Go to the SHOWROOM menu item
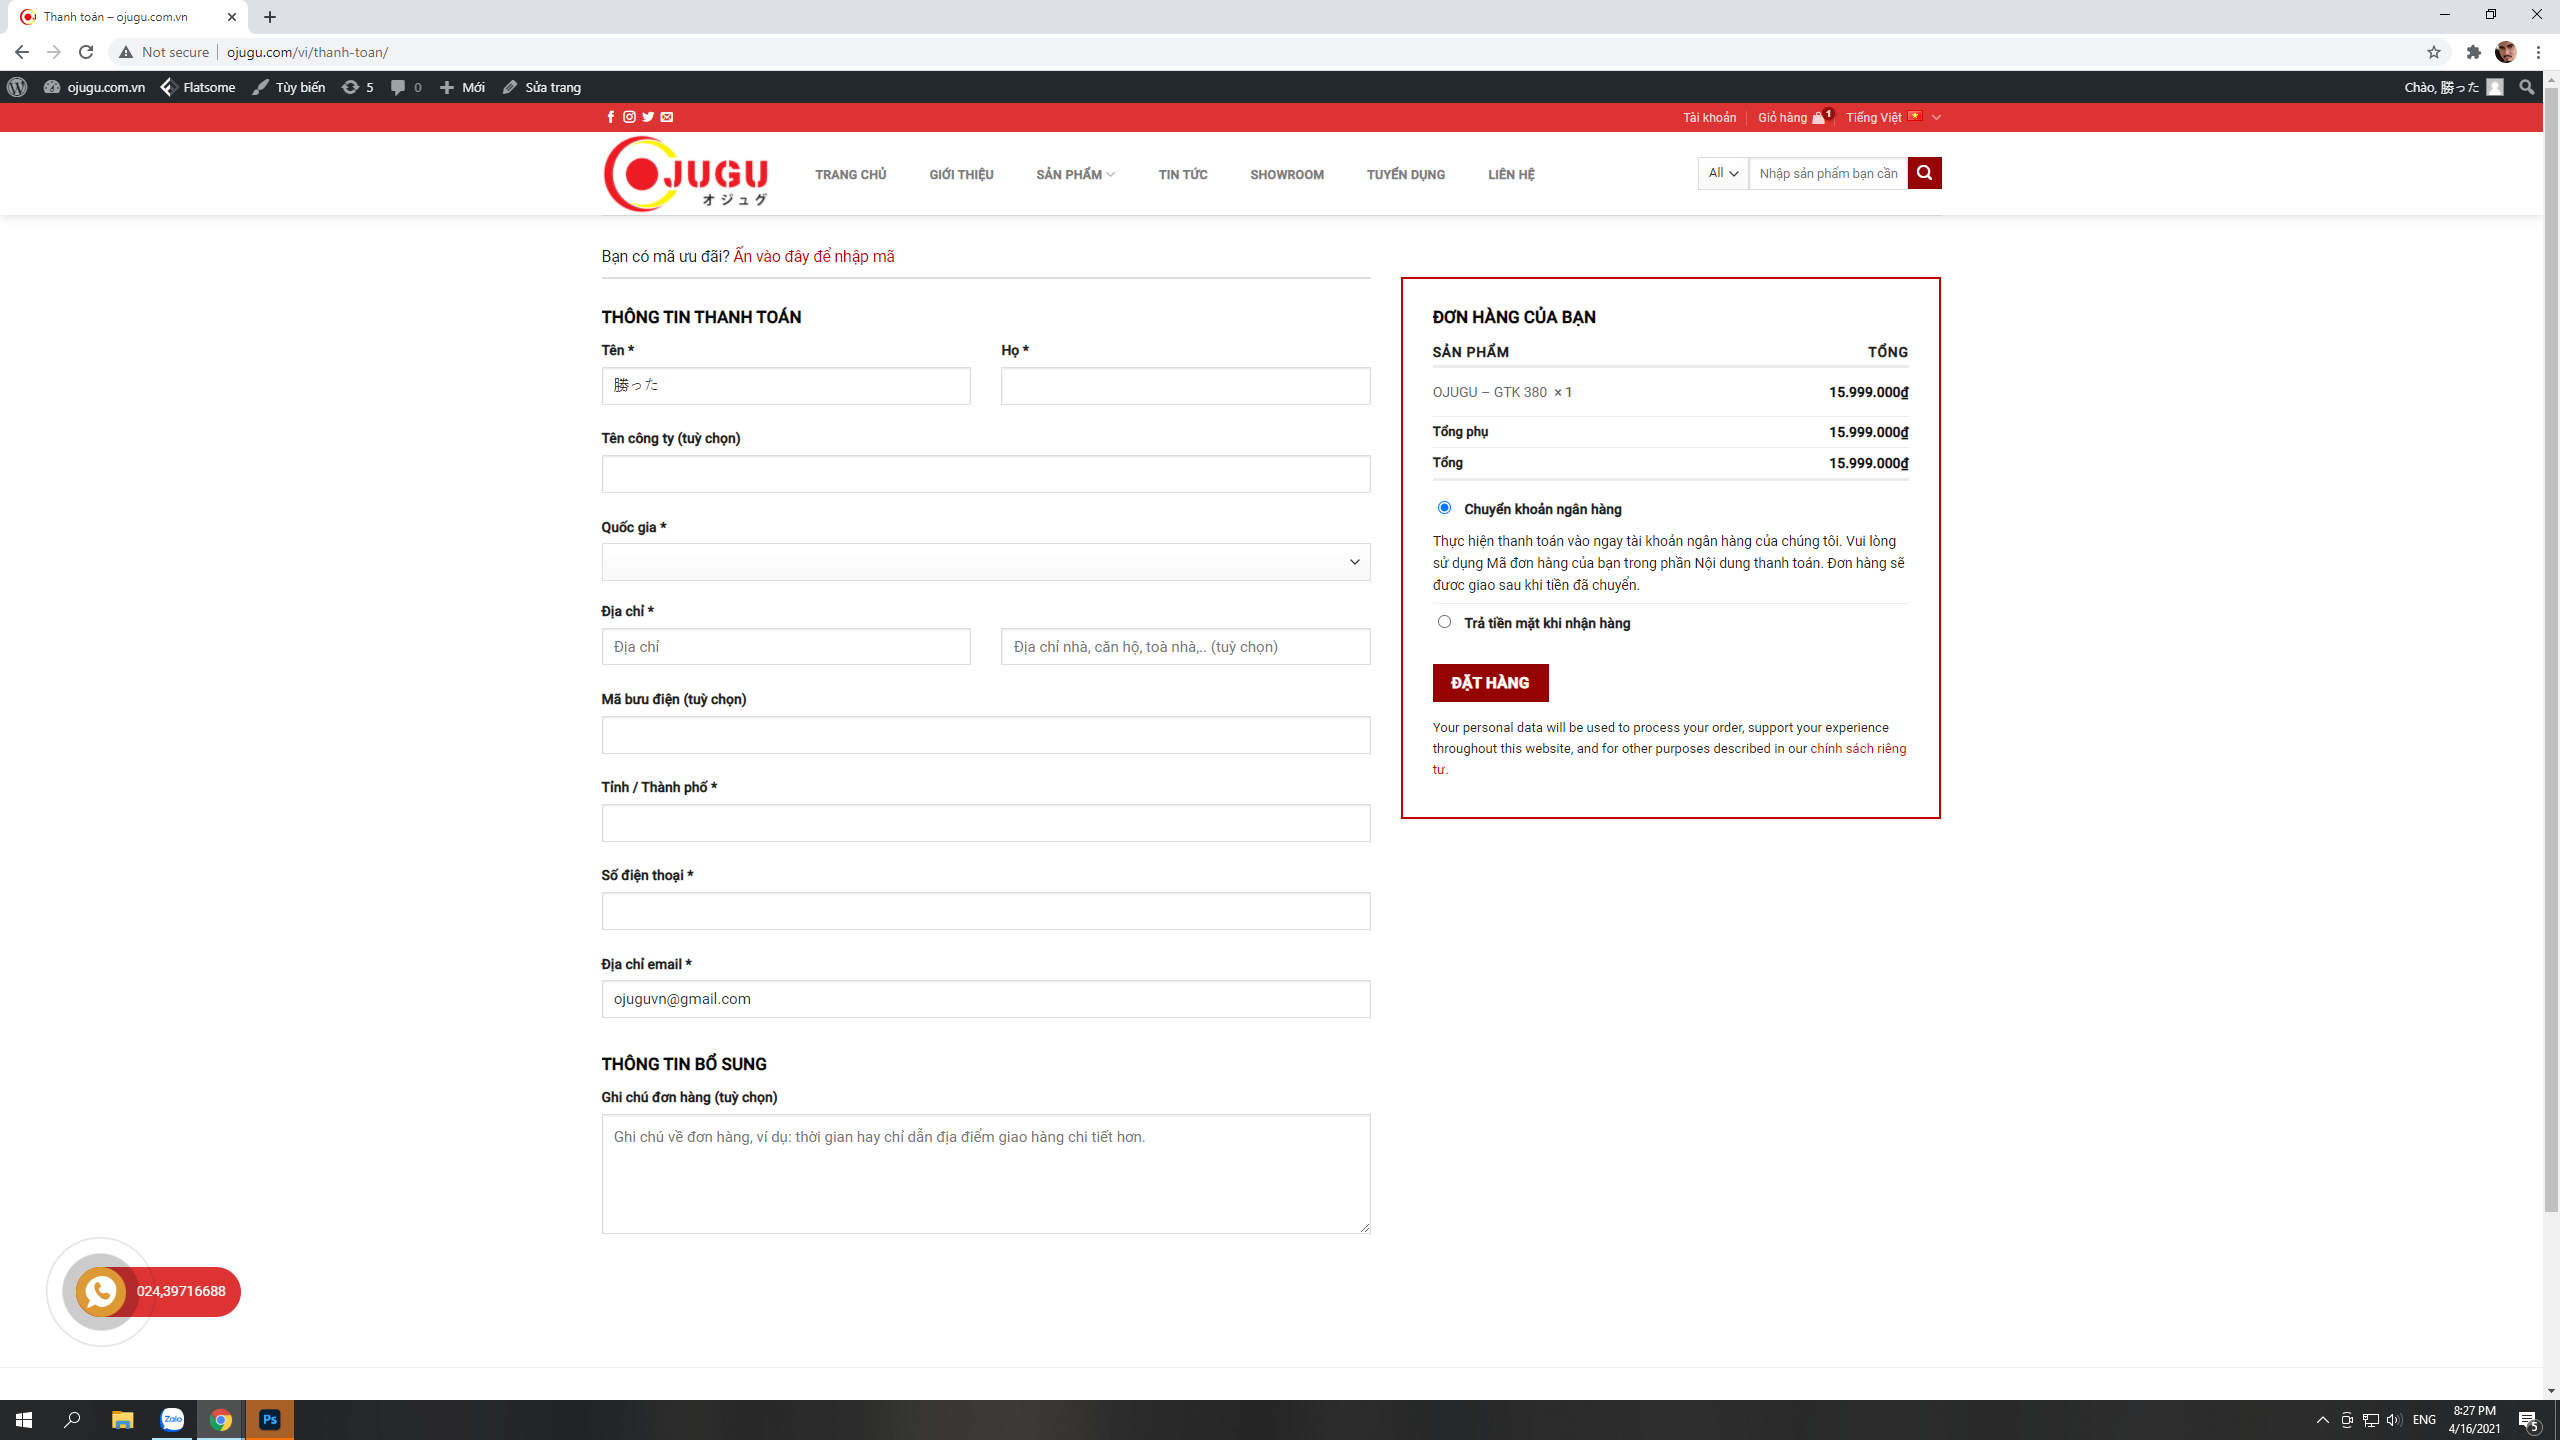The image size is (2560, 1440). pos(1286,174)
